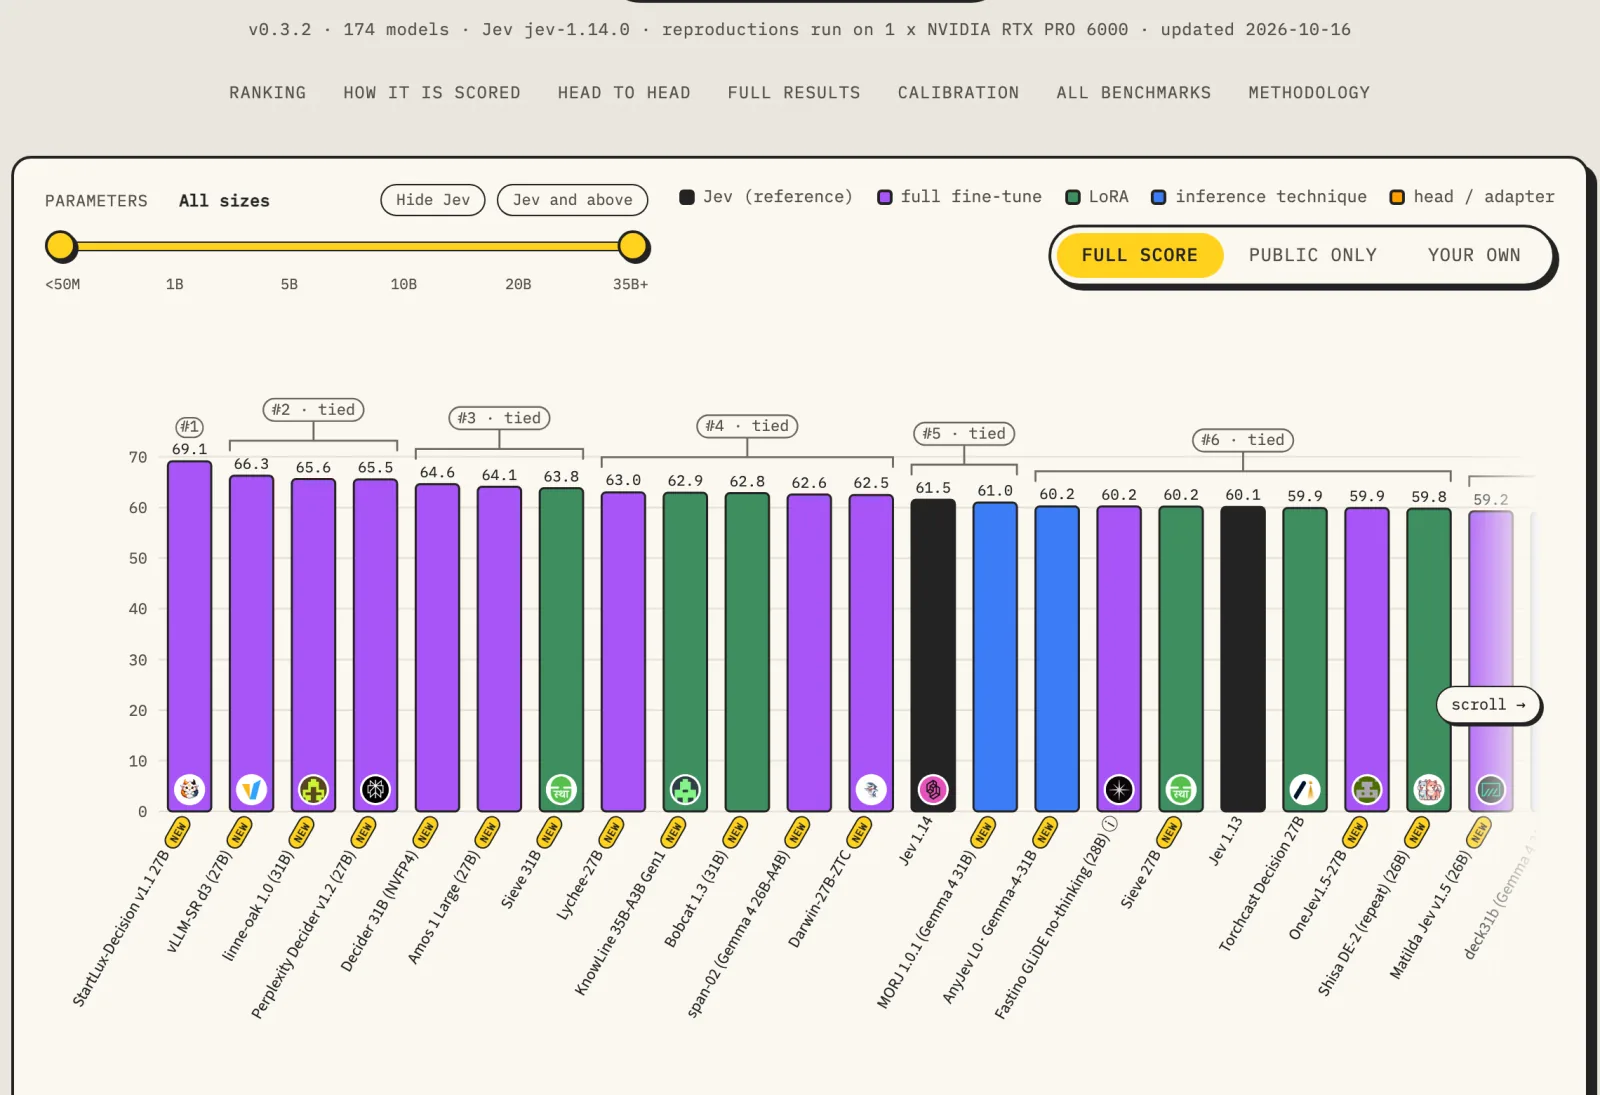Click the #2 tied rank badge
Image resolution: width=1600 pixels, height=1095 pixels.
point(313,410)
